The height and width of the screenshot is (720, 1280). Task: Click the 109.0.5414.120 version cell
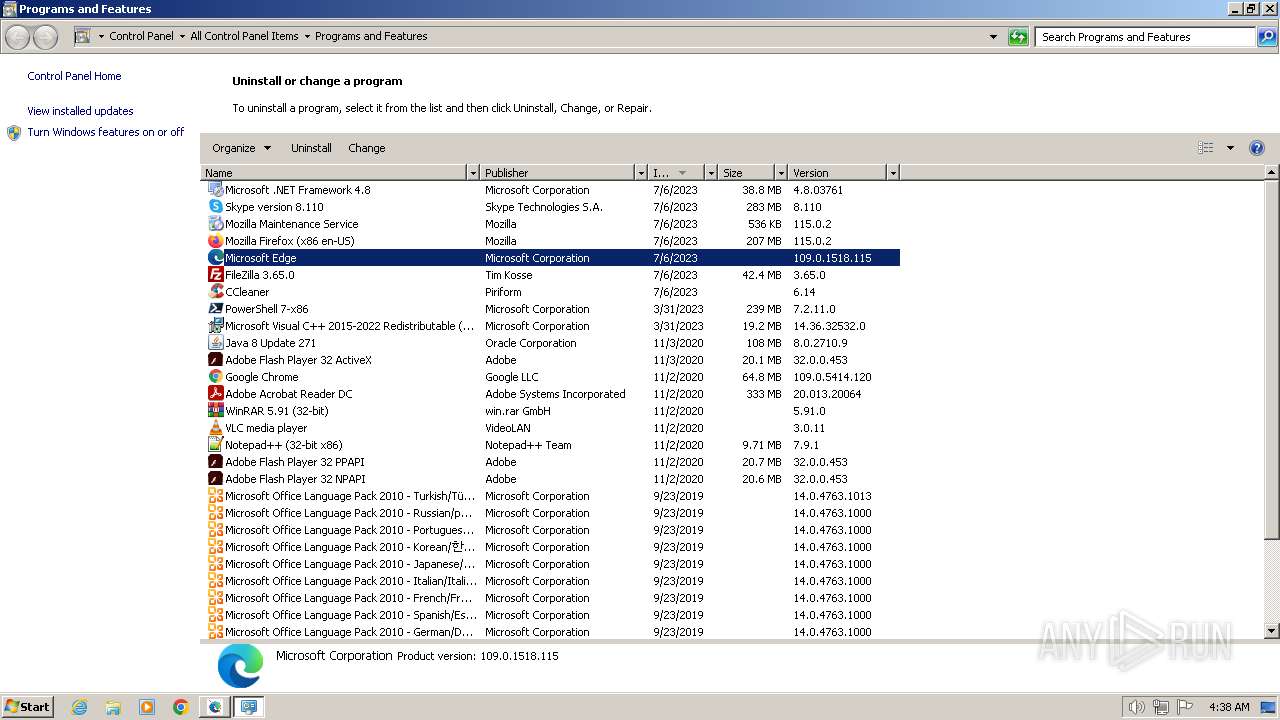[x=832, y=377]
